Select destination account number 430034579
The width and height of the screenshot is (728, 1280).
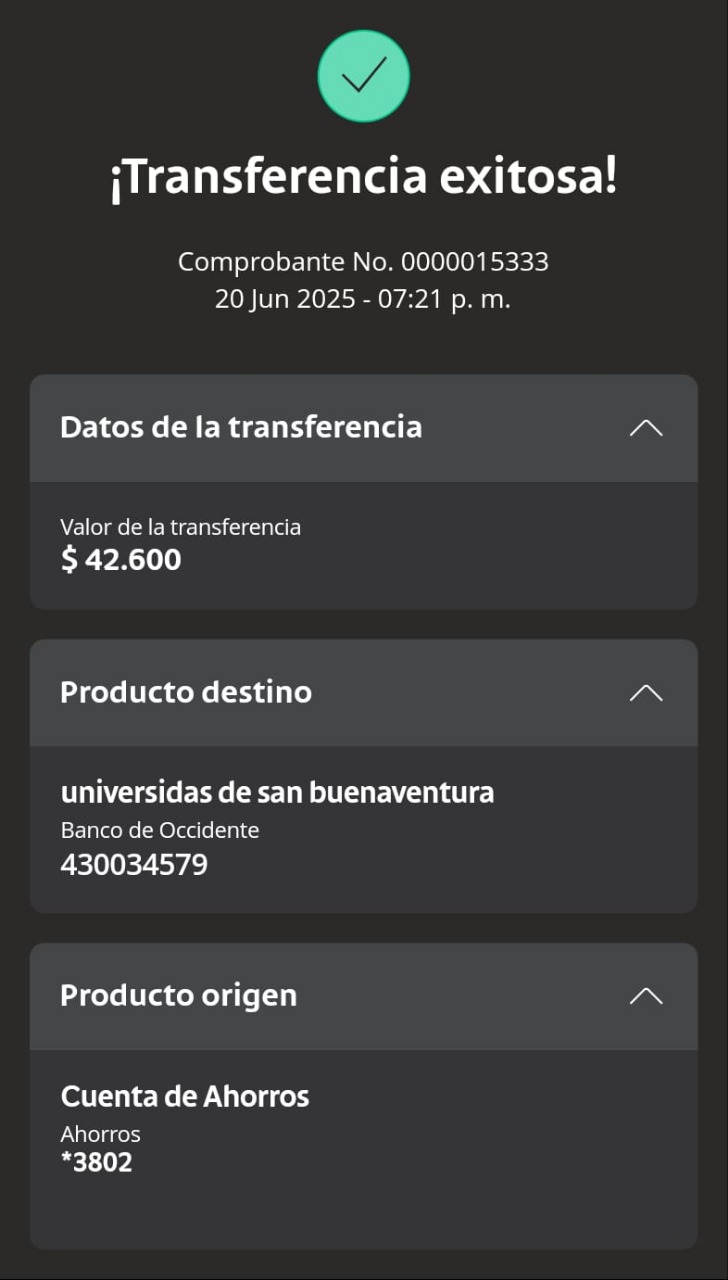pos(134,865)
